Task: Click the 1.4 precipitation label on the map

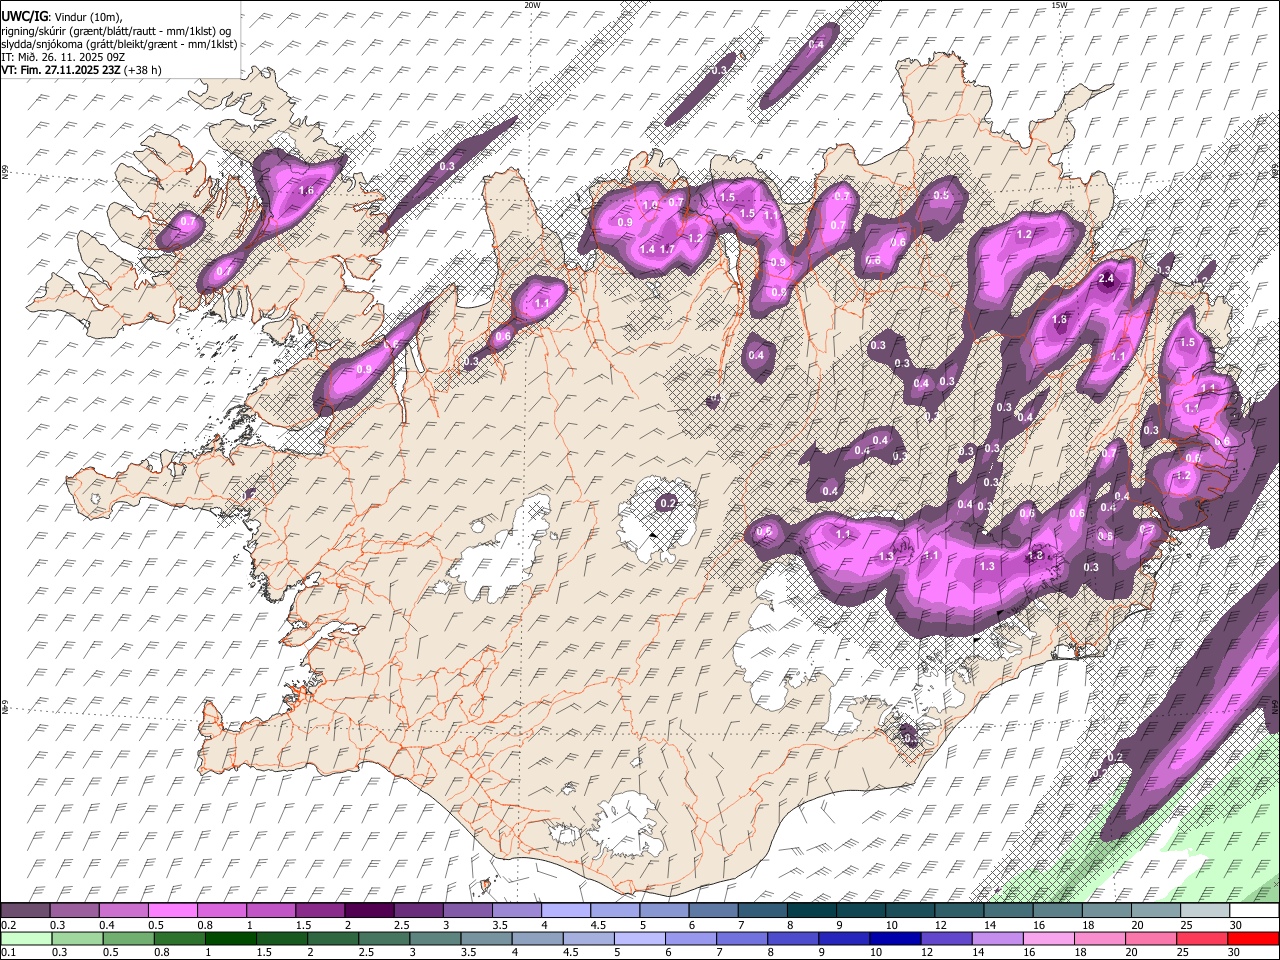Action: (647, 249)
